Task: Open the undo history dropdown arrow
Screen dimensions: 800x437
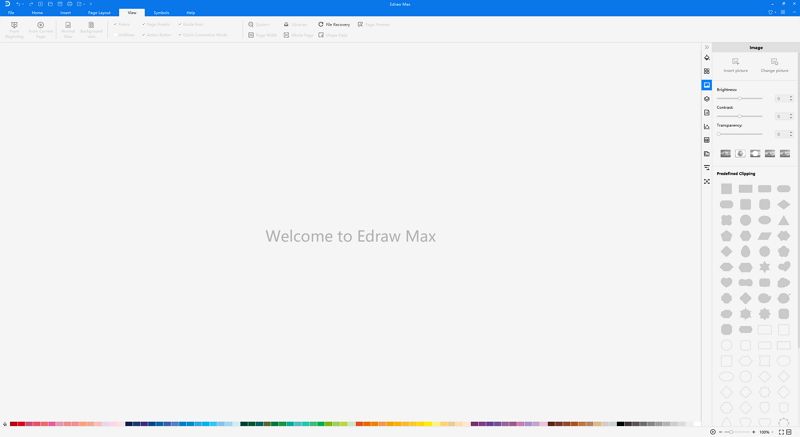Action: [23, 5]
